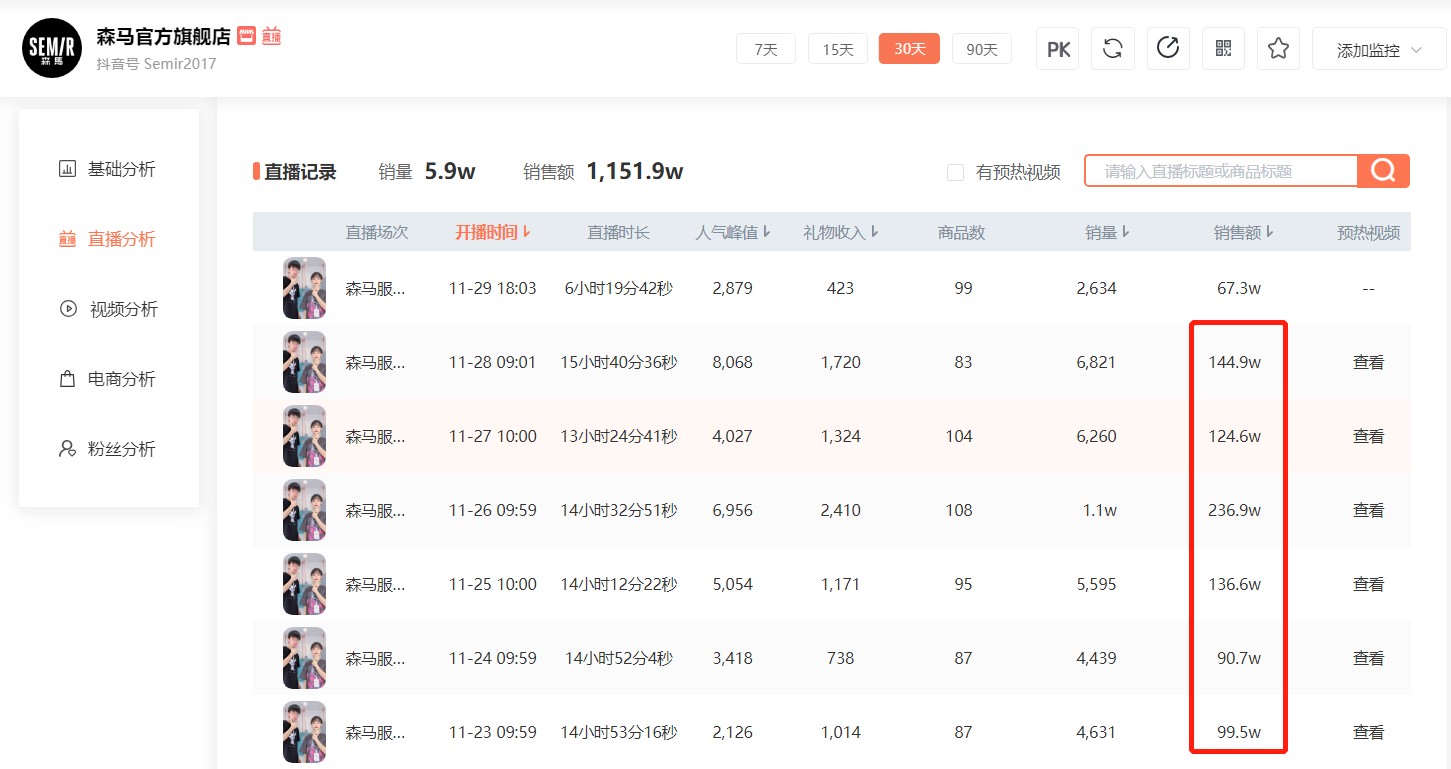This screenshot has height=769, width=1451.
Task: Click the total 销量 5.9w figure
Action: click(x=450, y=171)
